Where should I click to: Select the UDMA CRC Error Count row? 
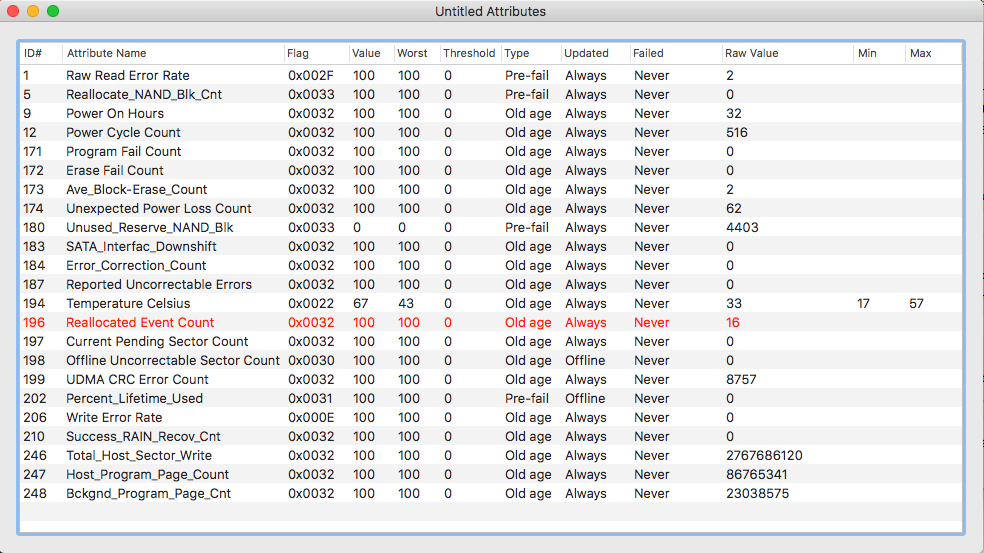[x=491, y=379]
